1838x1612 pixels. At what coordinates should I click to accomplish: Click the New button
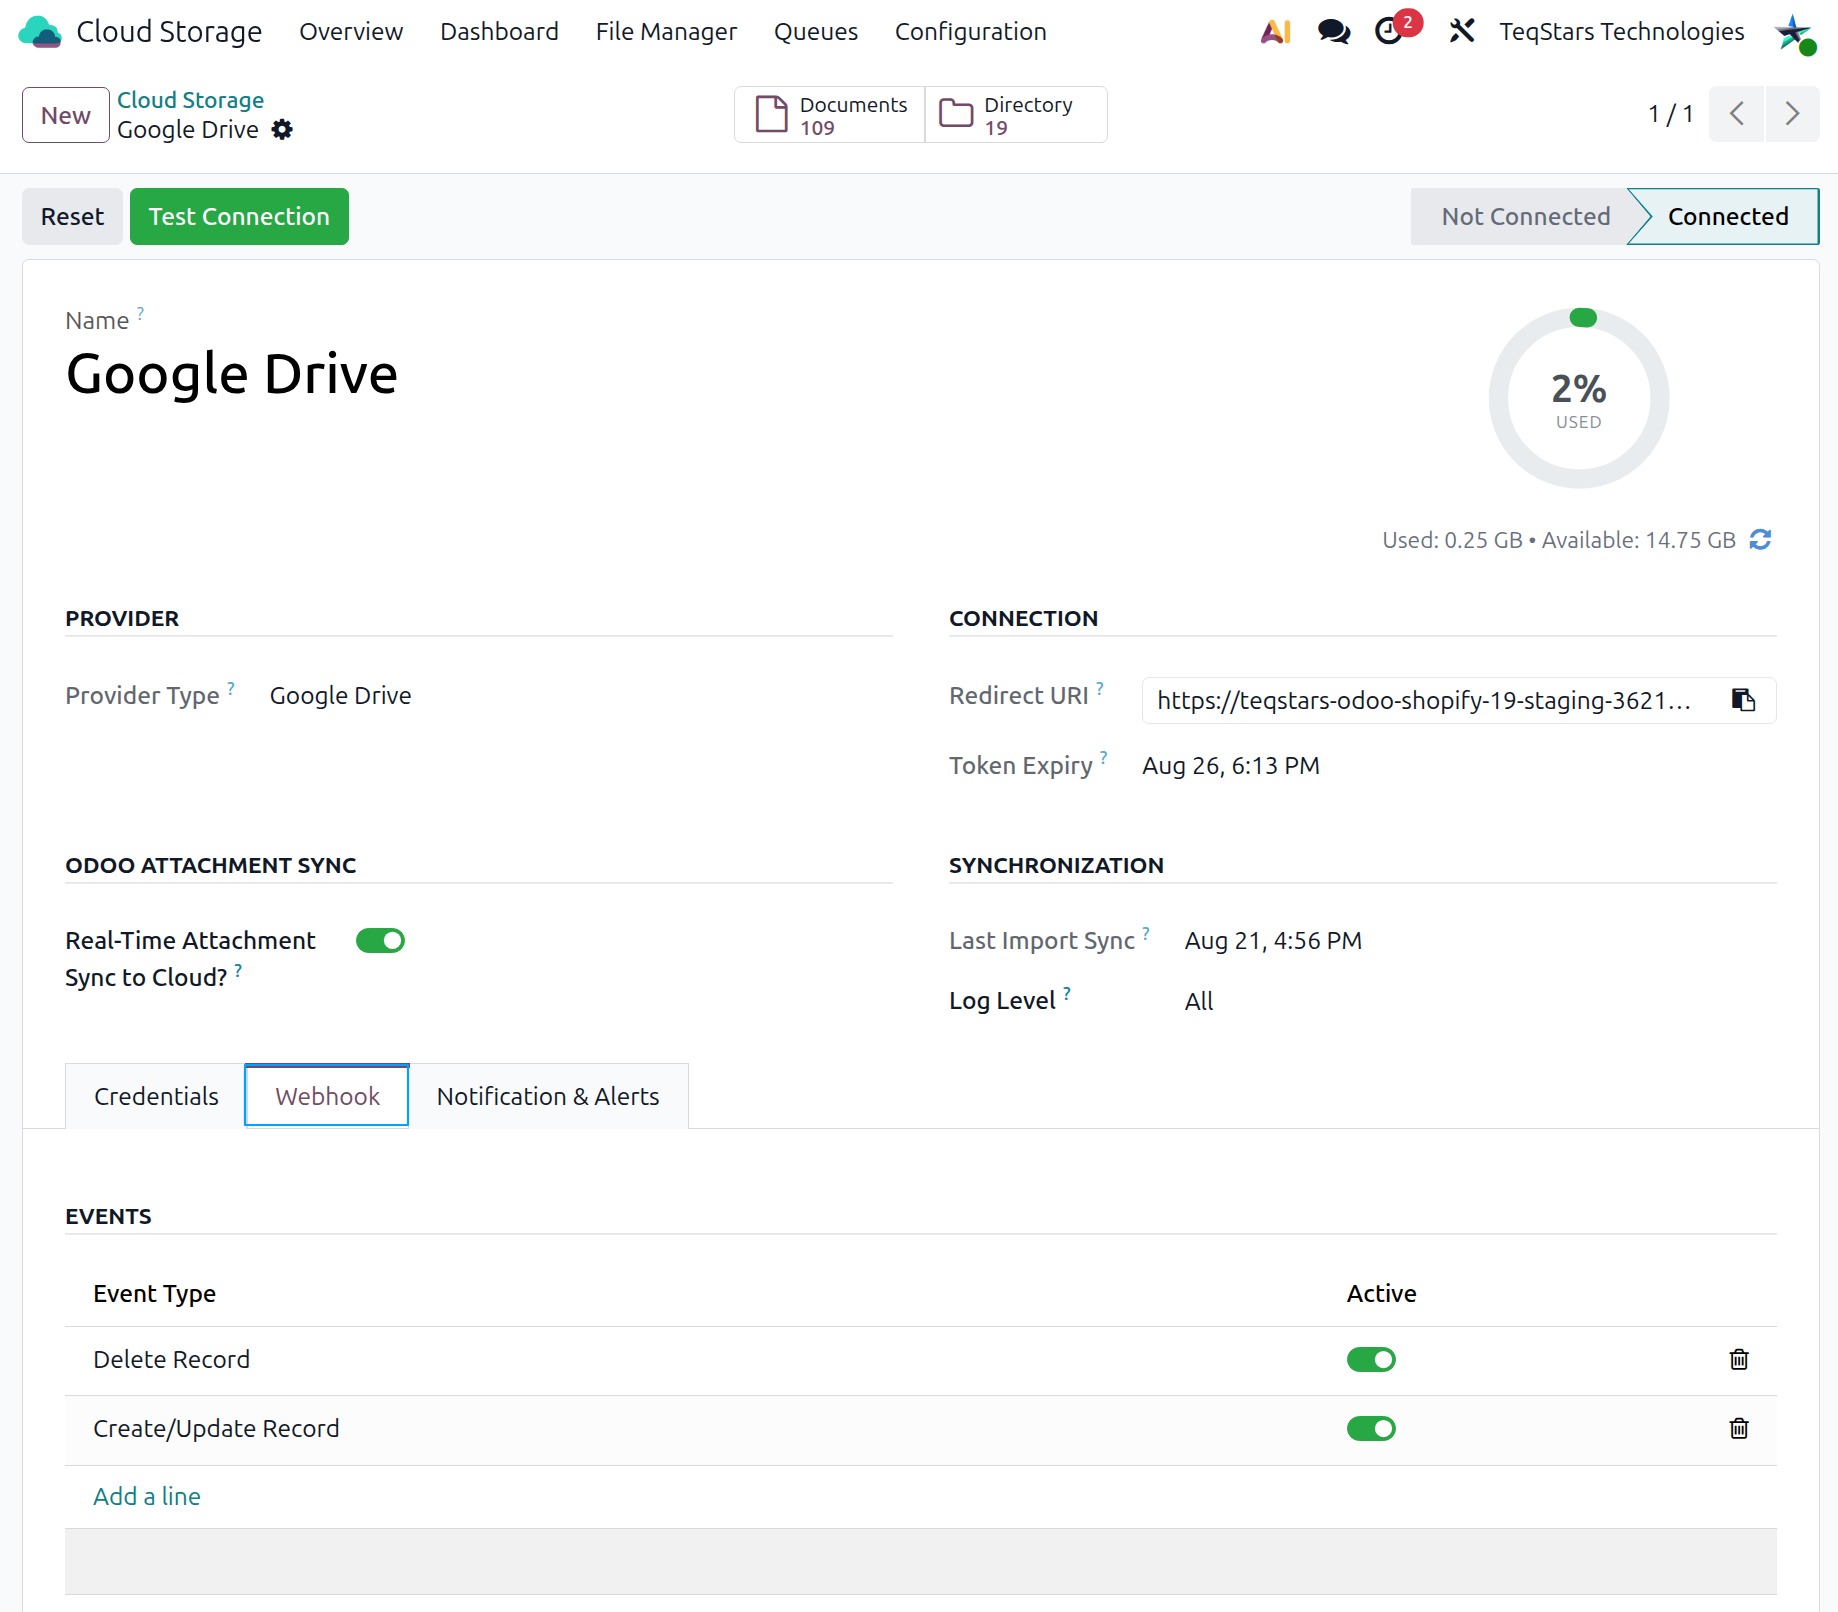tap(66, 115)
